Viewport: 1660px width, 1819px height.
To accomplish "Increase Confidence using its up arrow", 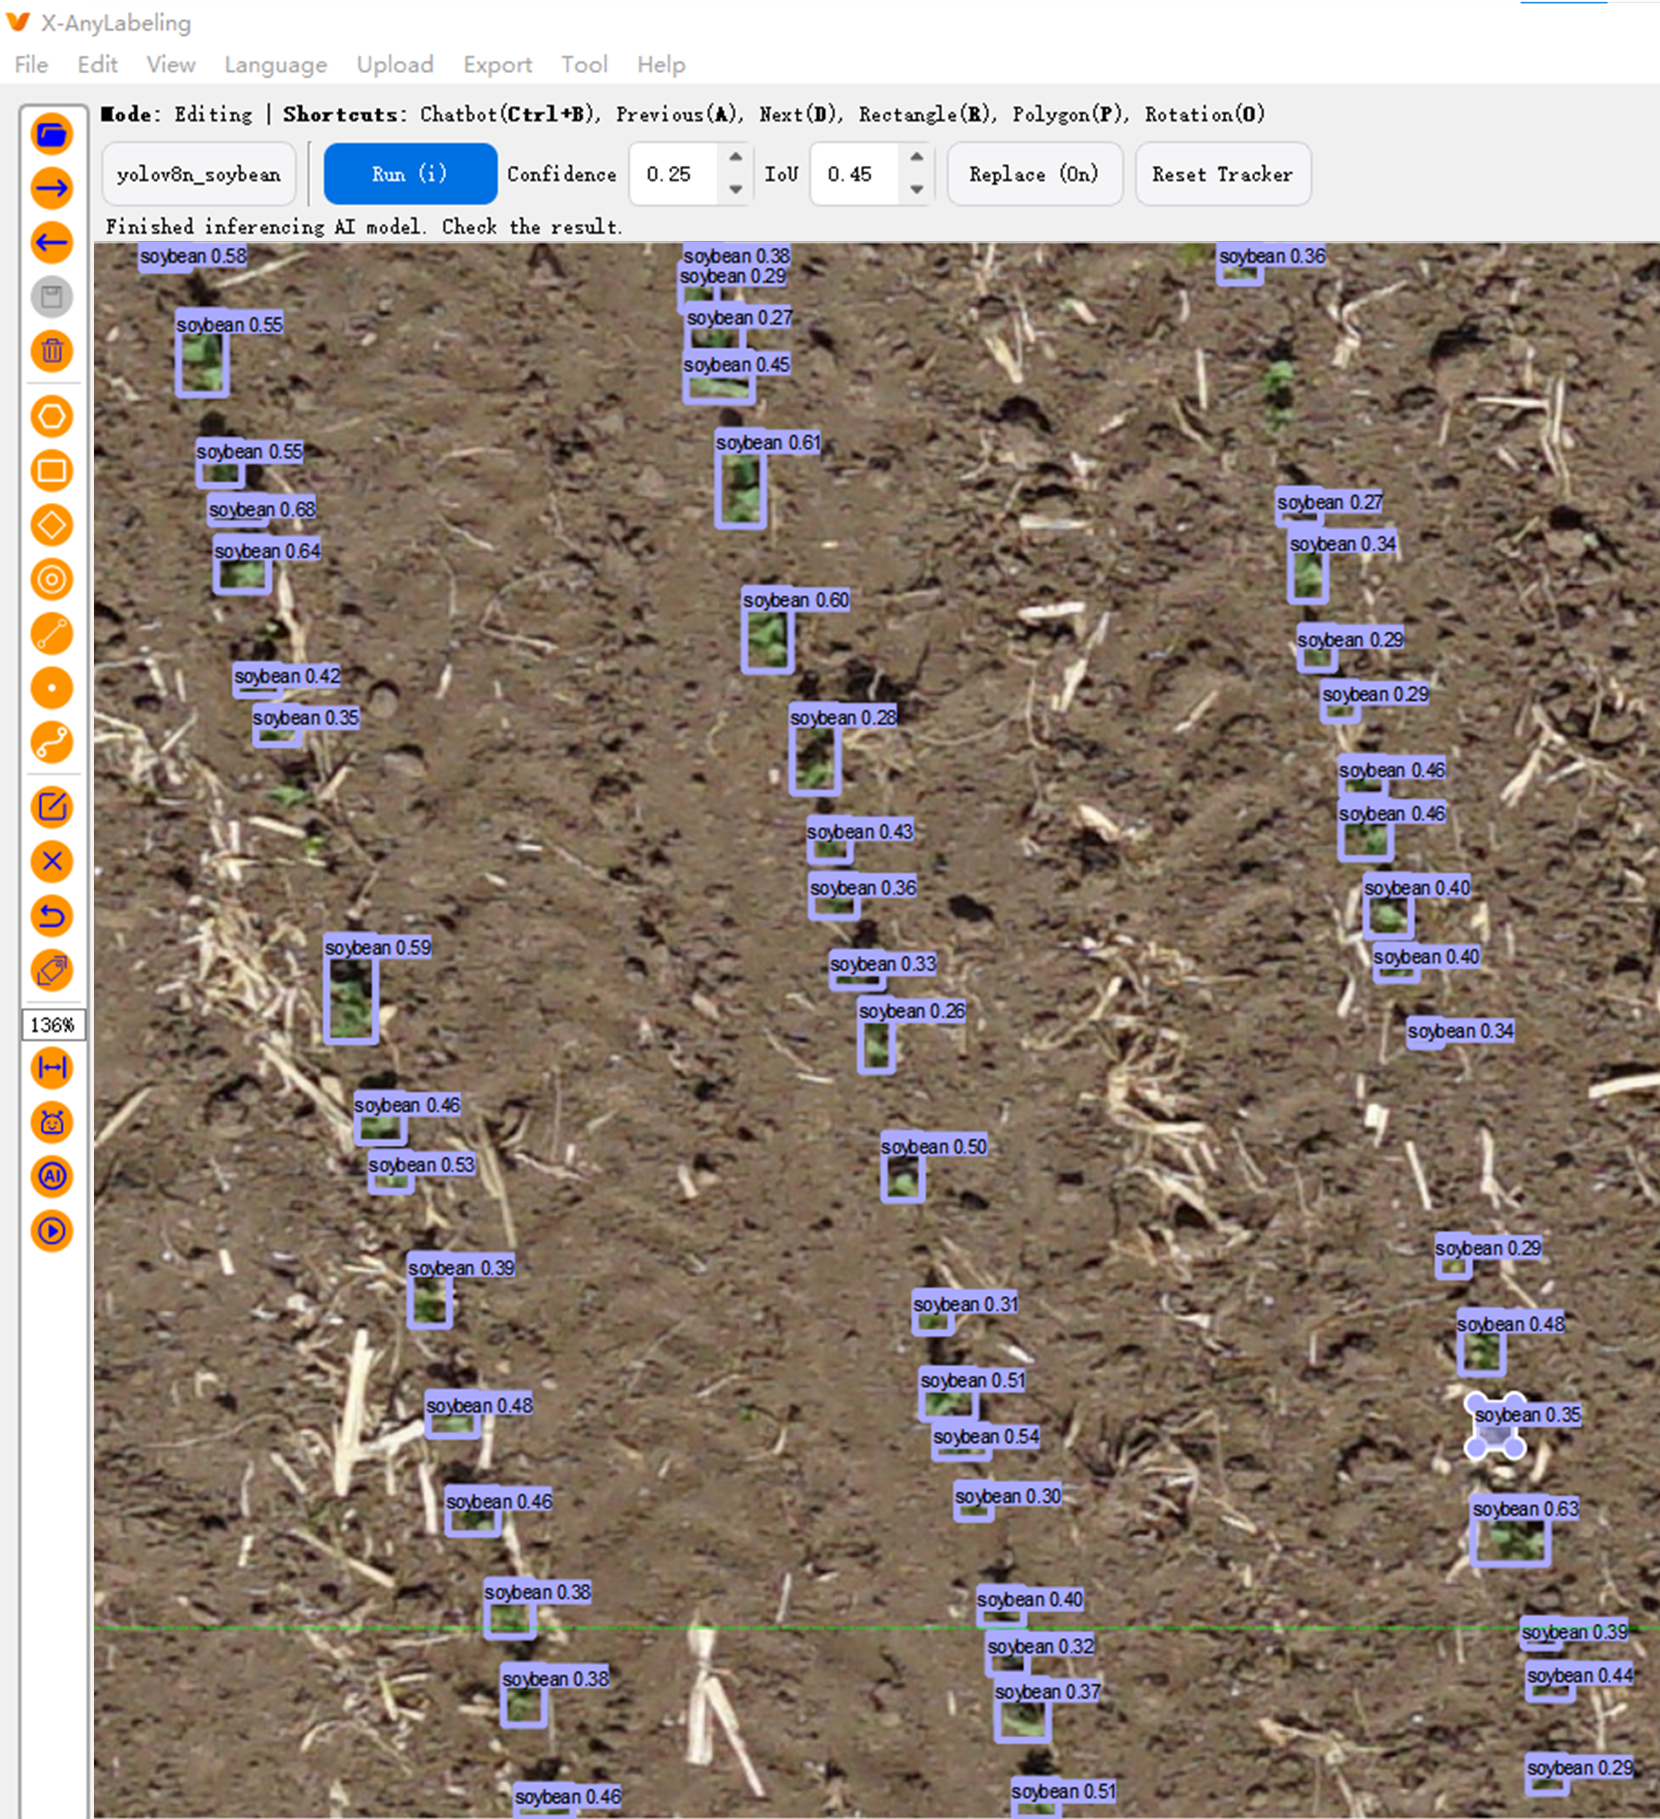I will pyautogui.click(x=736, y=157).
